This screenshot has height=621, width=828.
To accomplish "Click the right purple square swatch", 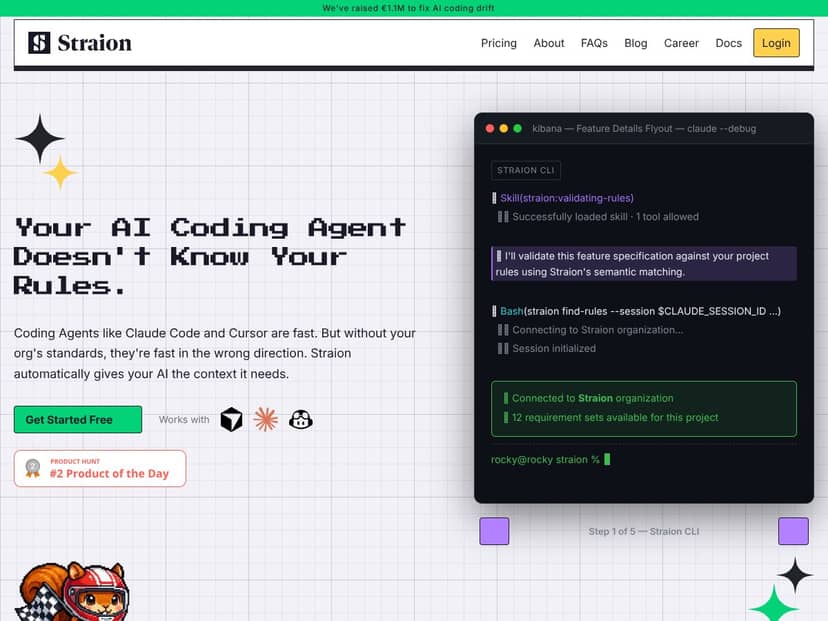I will (x=793, y=531).
